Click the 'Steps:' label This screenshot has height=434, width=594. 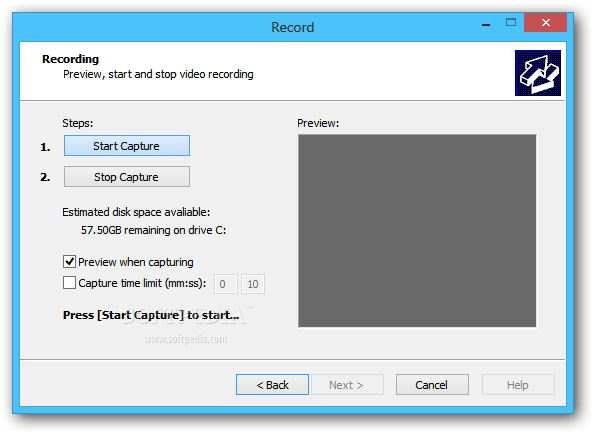coord(78,123)
